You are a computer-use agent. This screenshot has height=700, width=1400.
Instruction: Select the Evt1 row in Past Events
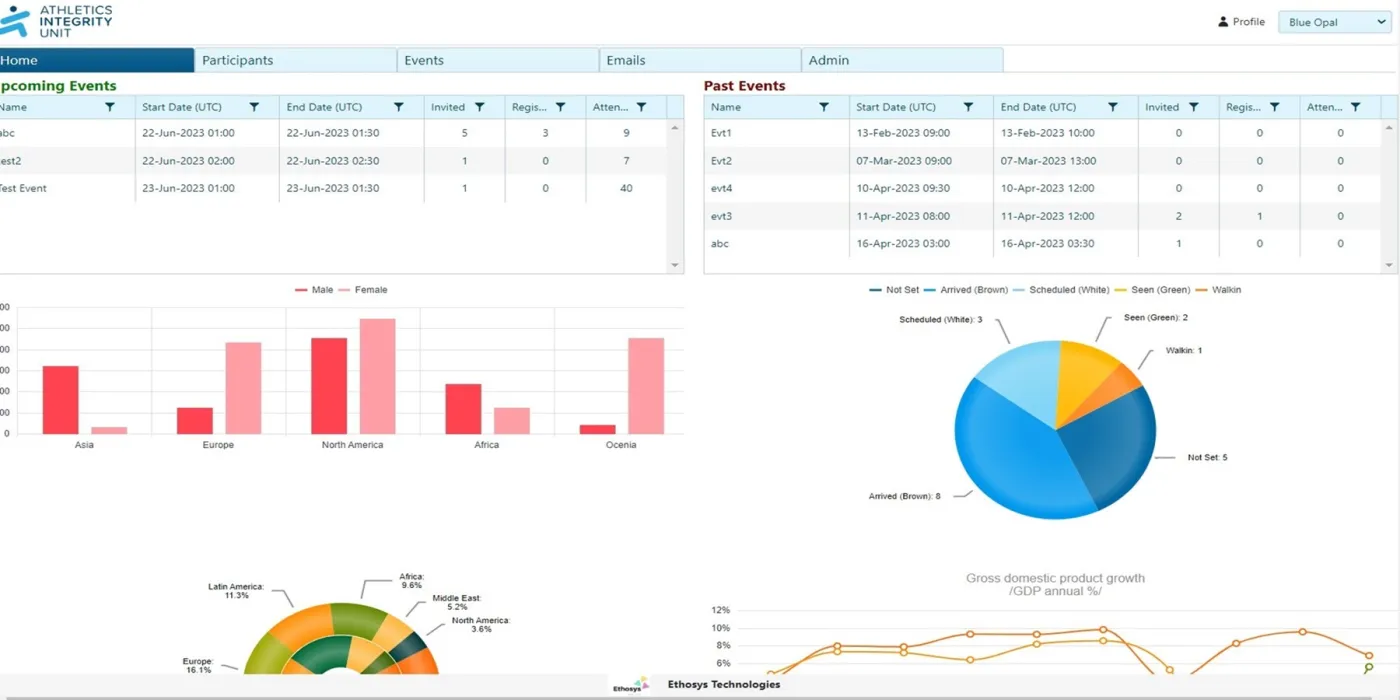click(x=1043, y=132)
